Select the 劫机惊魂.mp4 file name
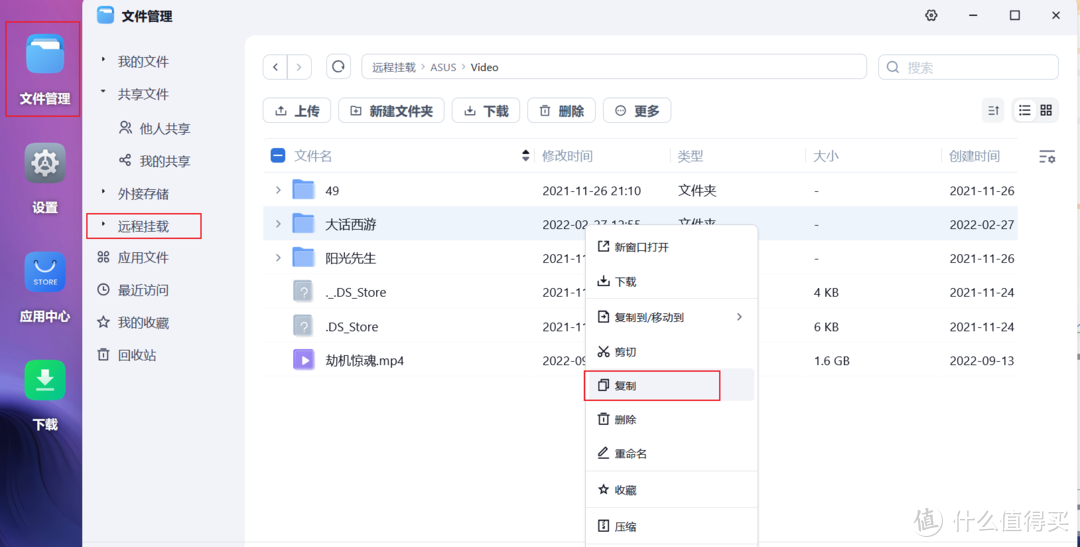The height and width of the screenshot is (547, 1080). (364, 360)
